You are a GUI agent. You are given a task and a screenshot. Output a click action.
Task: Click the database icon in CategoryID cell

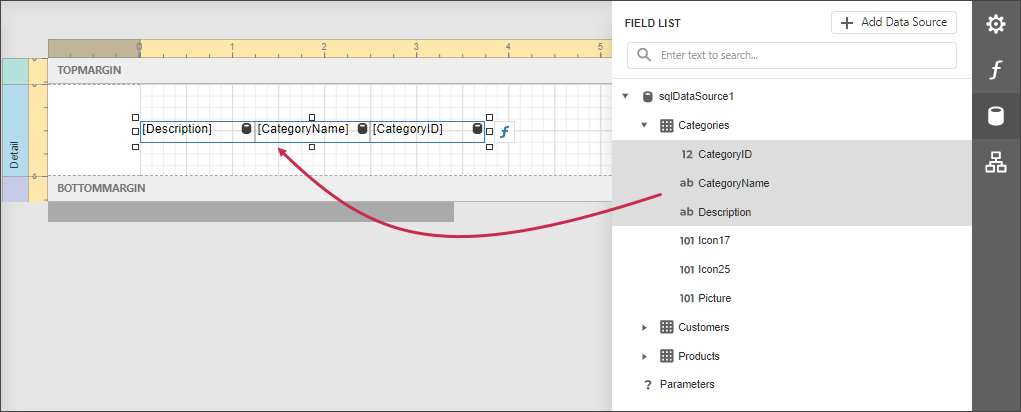point(478,129)
